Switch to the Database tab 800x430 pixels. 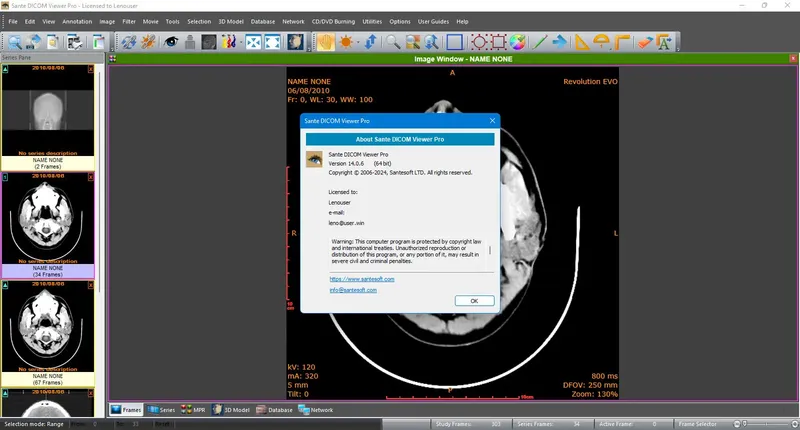275,410
